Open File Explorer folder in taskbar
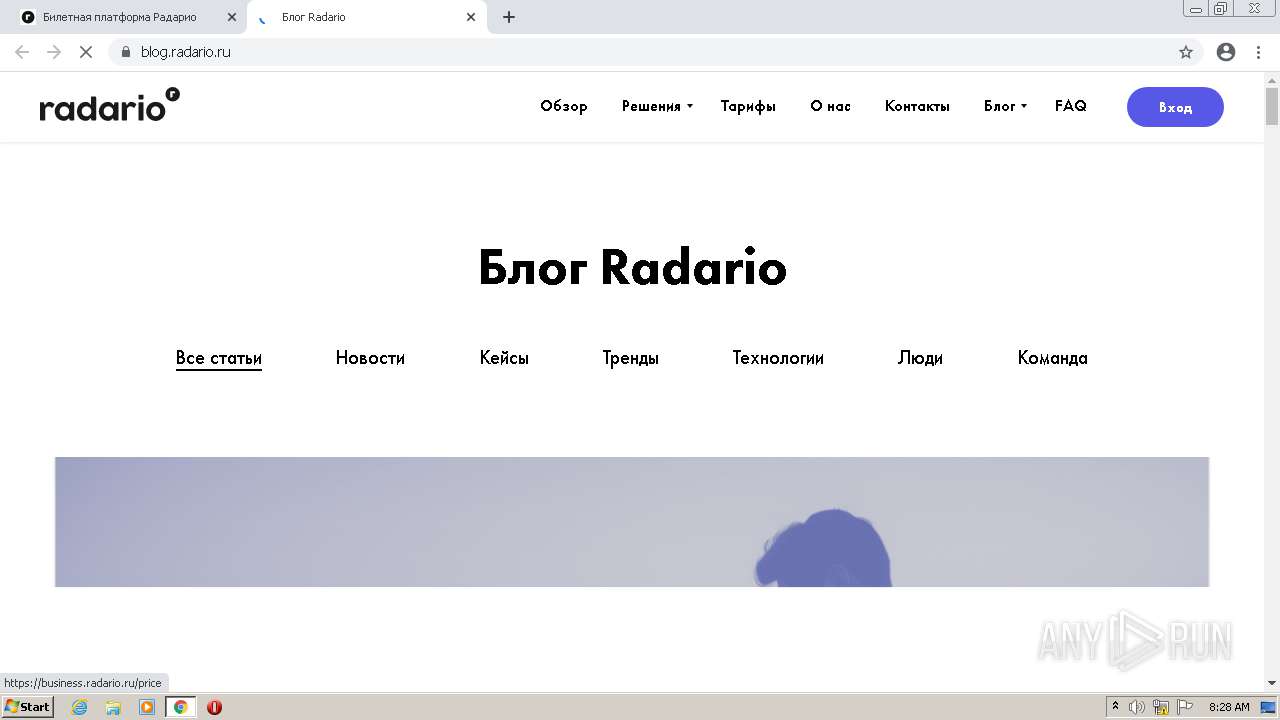This screenshot has width=1280, height=720. [113, 707]
